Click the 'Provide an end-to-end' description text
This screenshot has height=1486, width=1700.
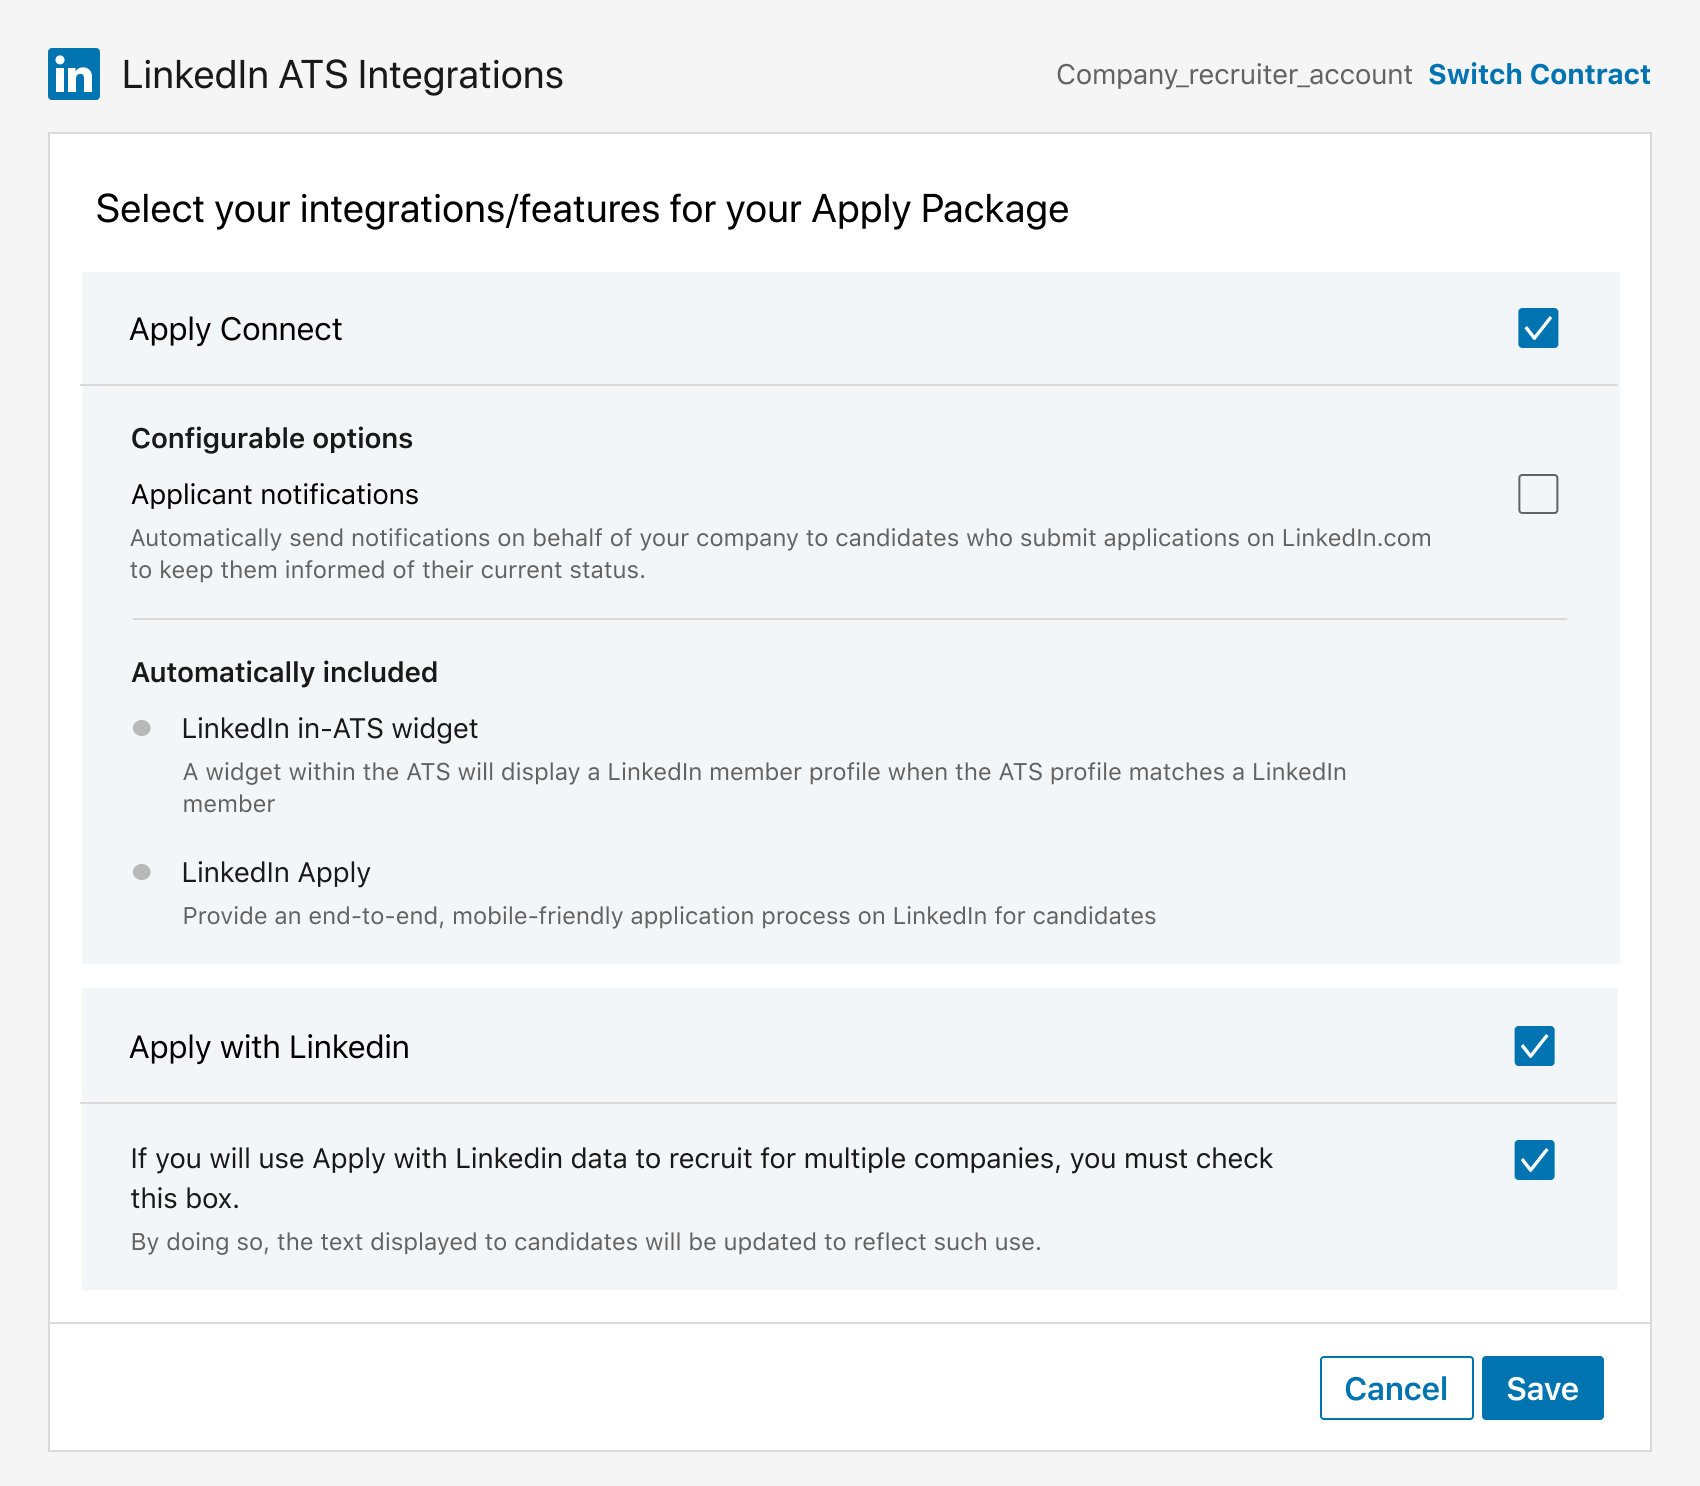669,916
